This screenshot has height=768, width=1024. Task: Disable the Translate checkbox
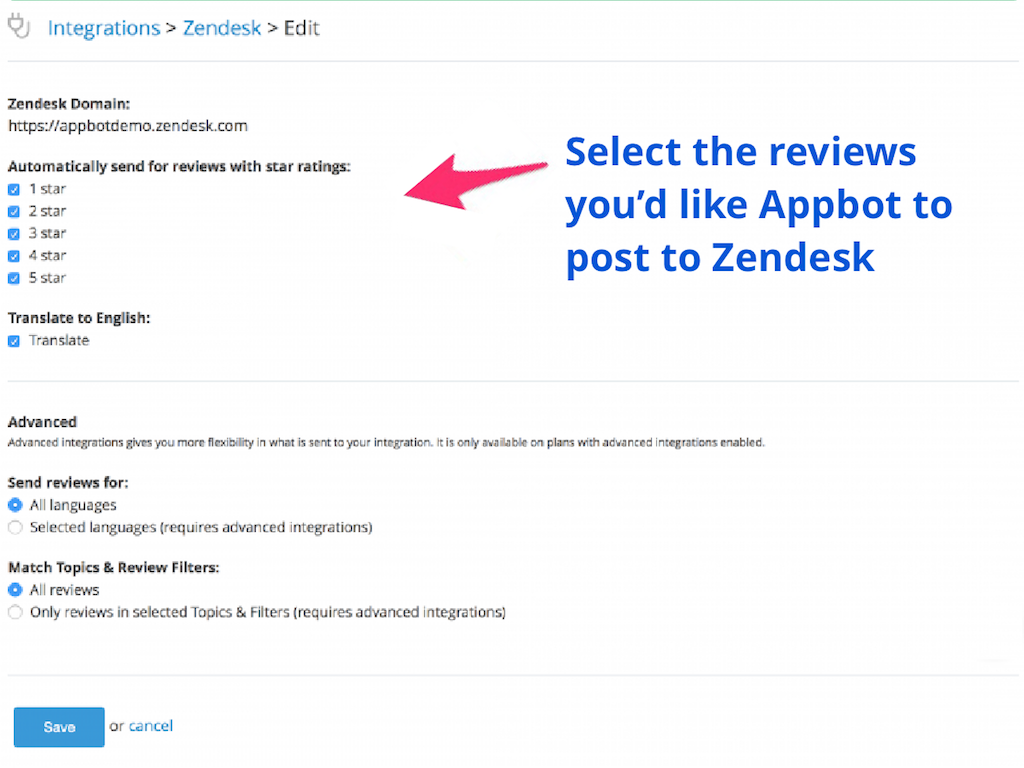(14, 341)
